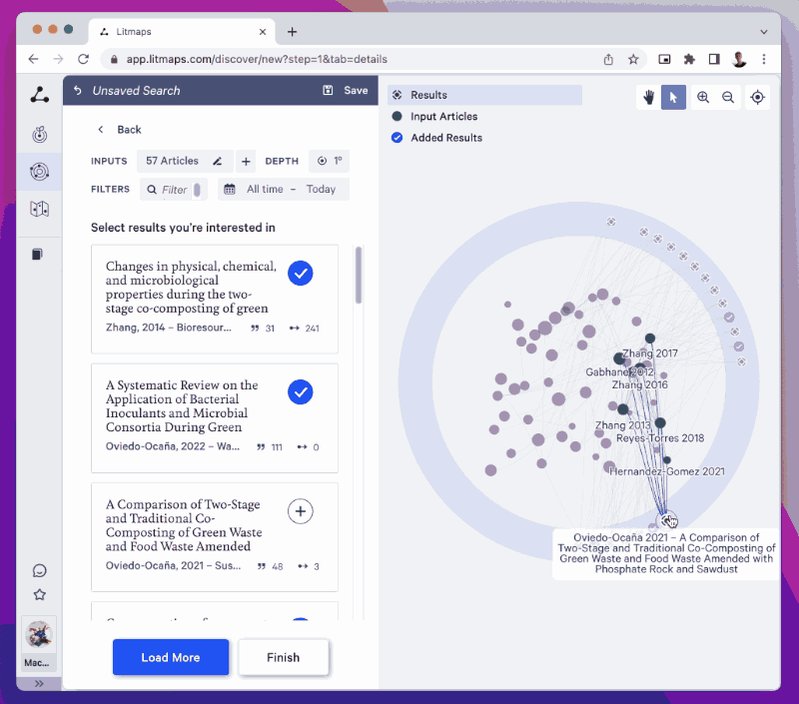Reload the Litmaps page
This screenshot has height=704, width=799.
coord(84,59)
